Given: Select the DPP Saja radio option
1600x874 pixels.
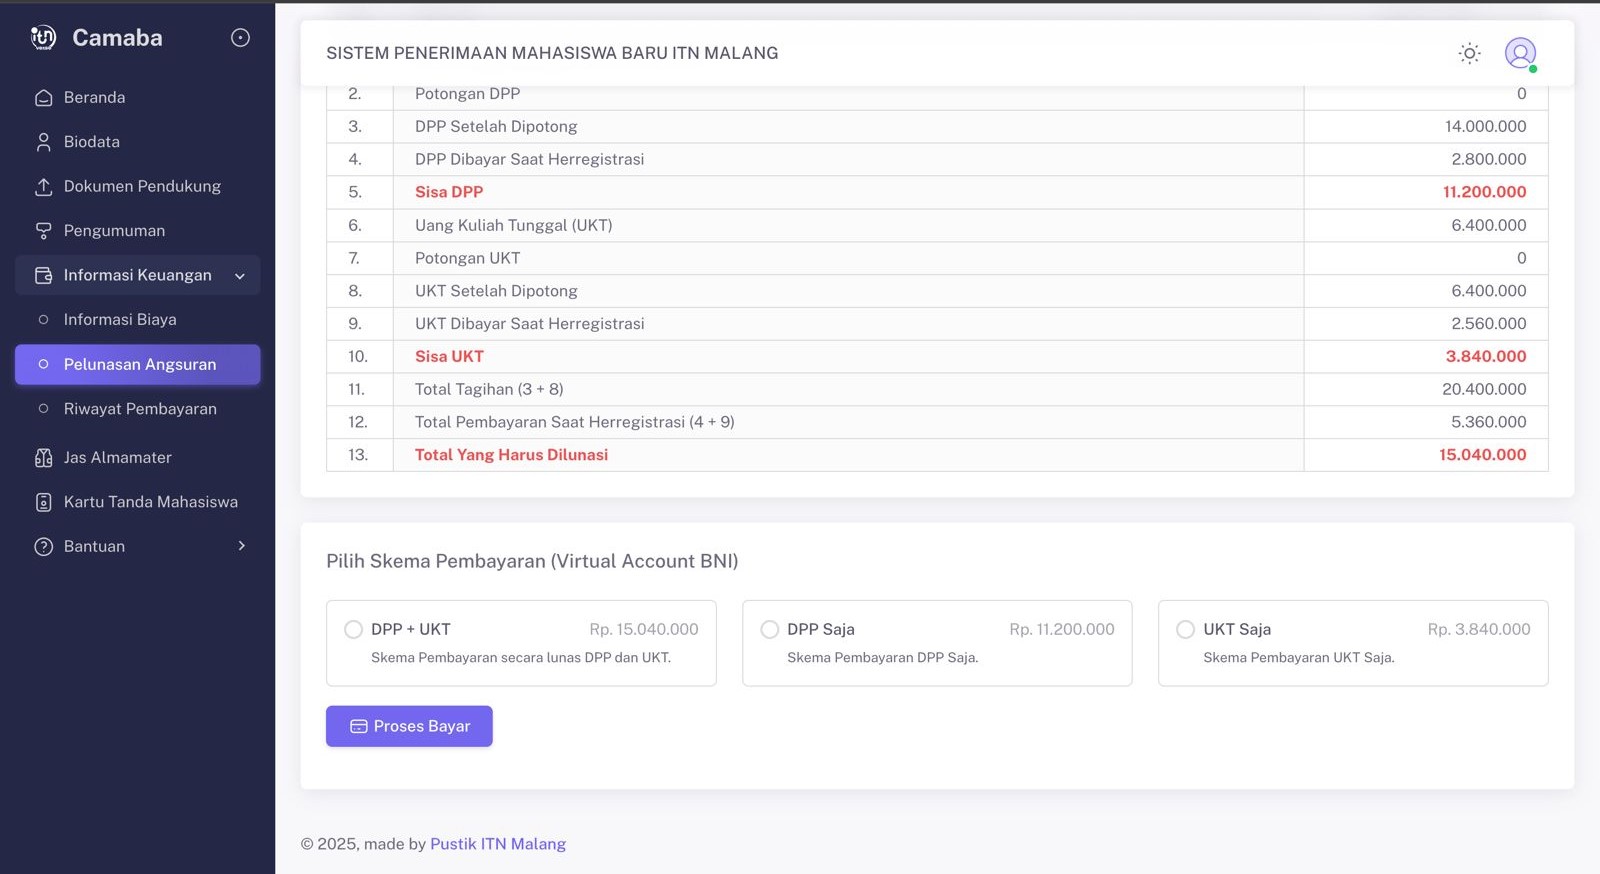Looking at the screenshot, I should [x=769, y=629].
